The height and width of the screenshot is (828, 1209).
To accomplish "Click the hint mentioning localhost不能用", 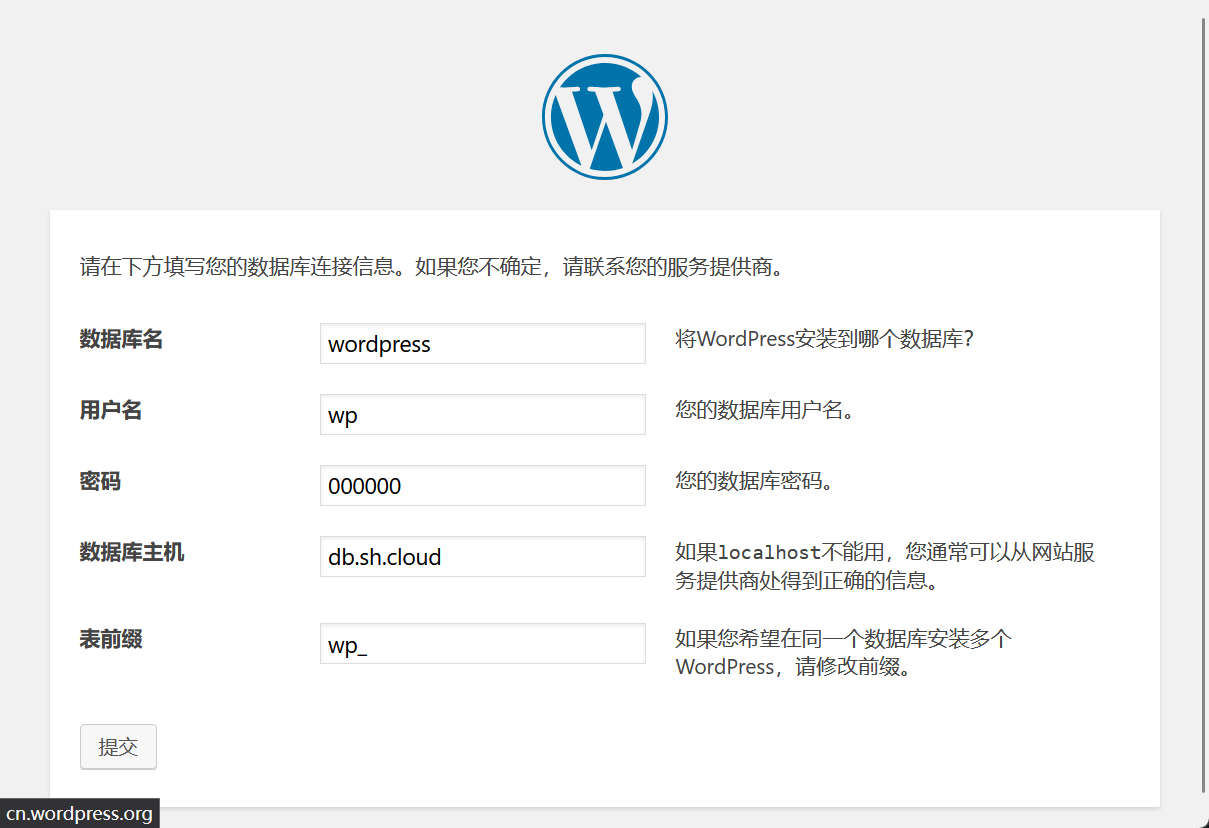I will (x=885, y=566).
